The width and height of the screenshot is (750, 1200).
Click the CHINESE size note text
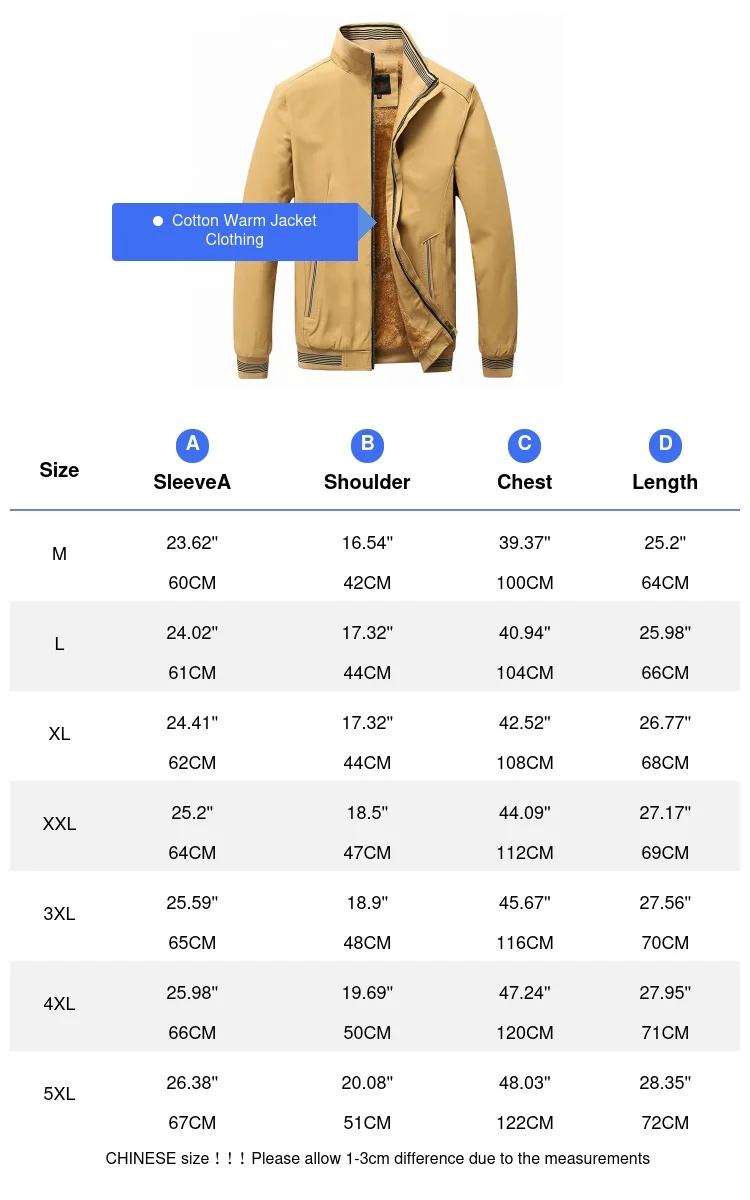click(377, 1159)
